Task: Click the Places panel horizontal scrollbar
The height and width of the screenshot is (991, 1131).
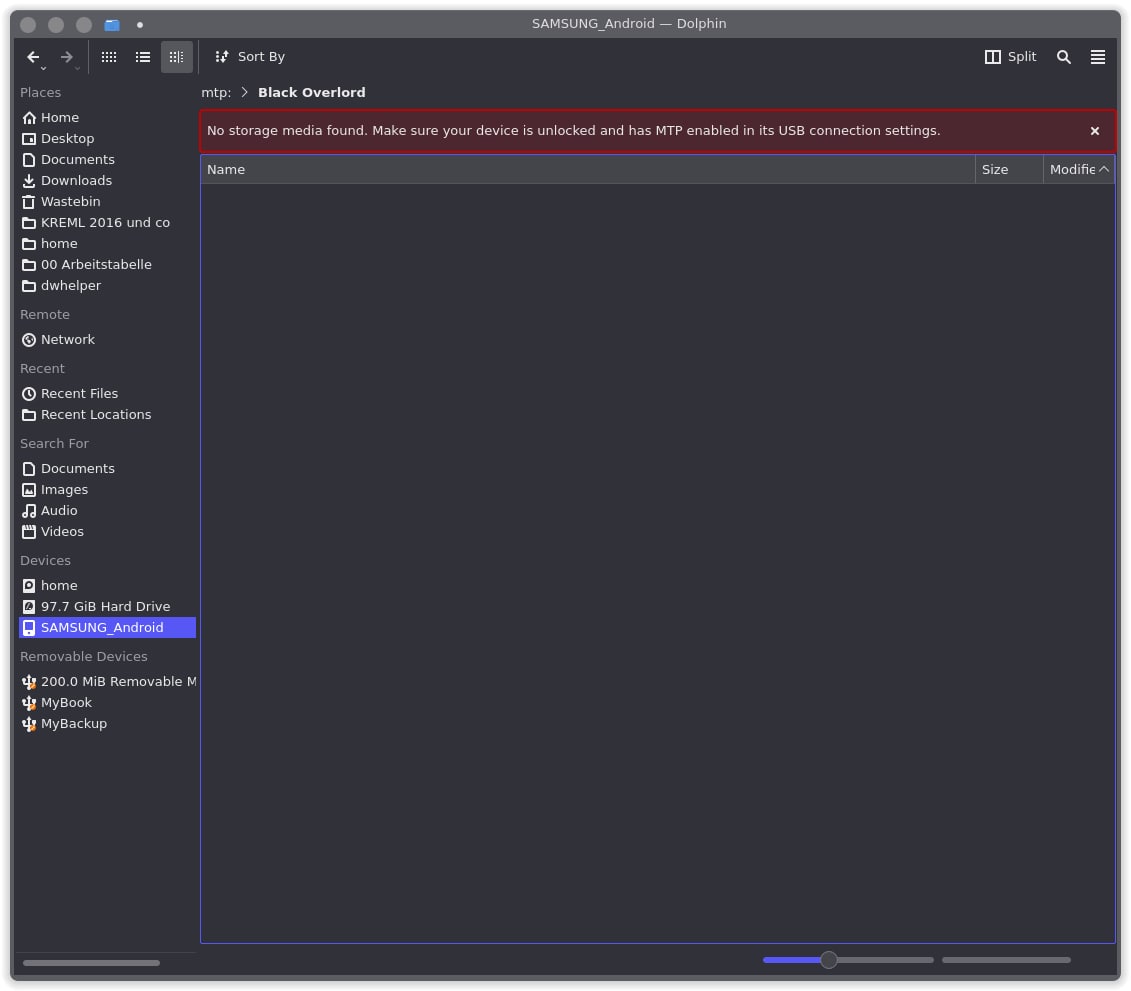Action: click(x=91, y=963)
